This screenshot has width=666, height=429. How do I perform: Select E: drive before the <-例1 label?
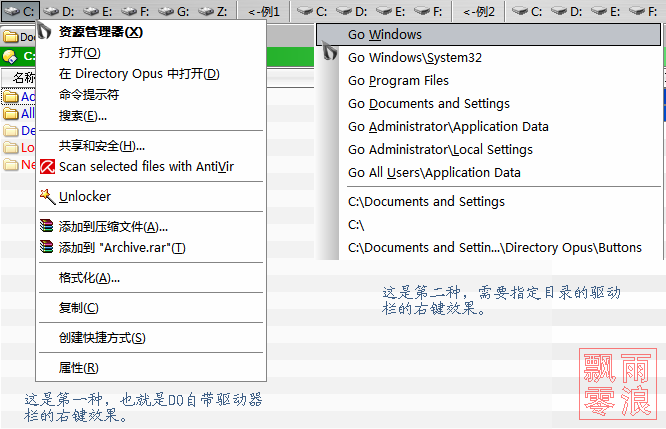(97, 11)
